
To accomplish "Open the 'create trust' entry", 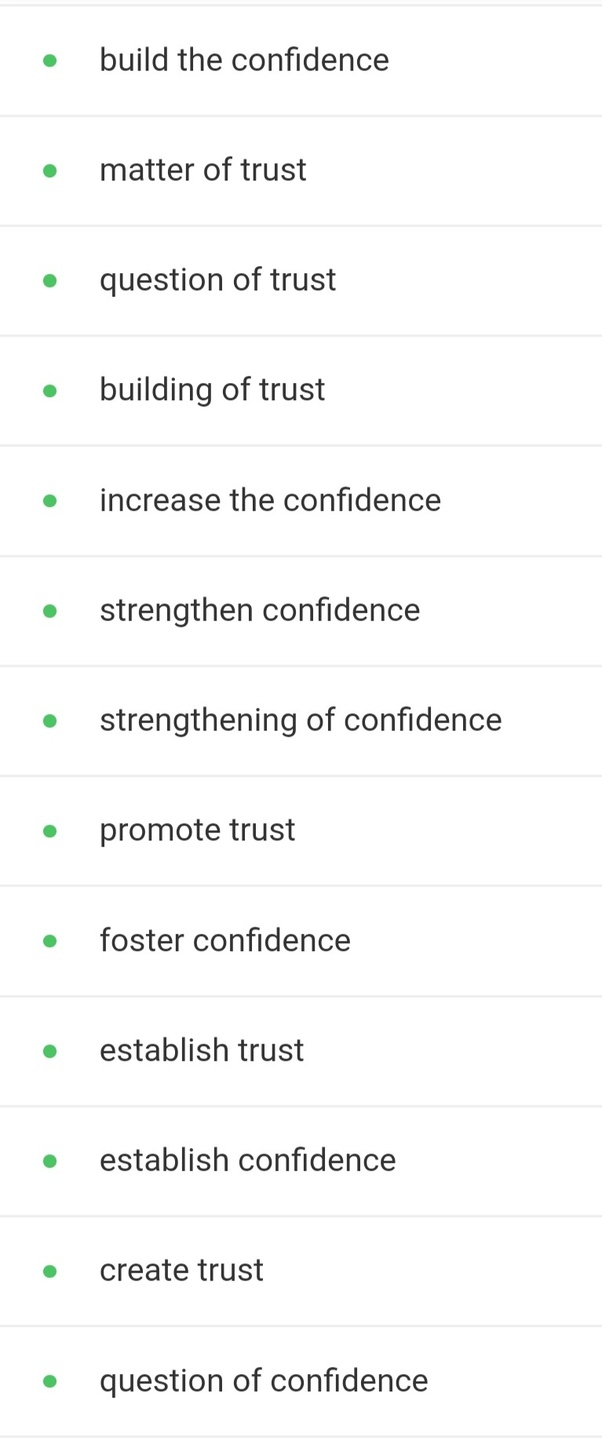I will click(x=181, y=1270).
